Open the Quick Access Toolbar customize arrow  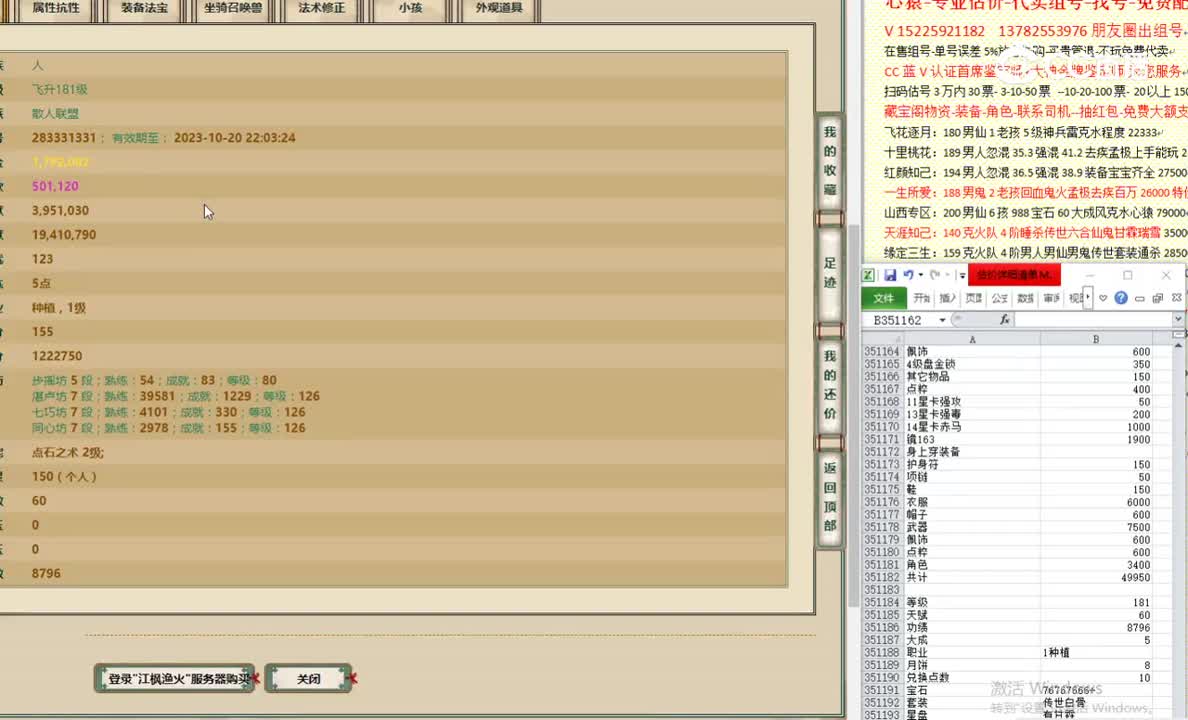[961, 275]
